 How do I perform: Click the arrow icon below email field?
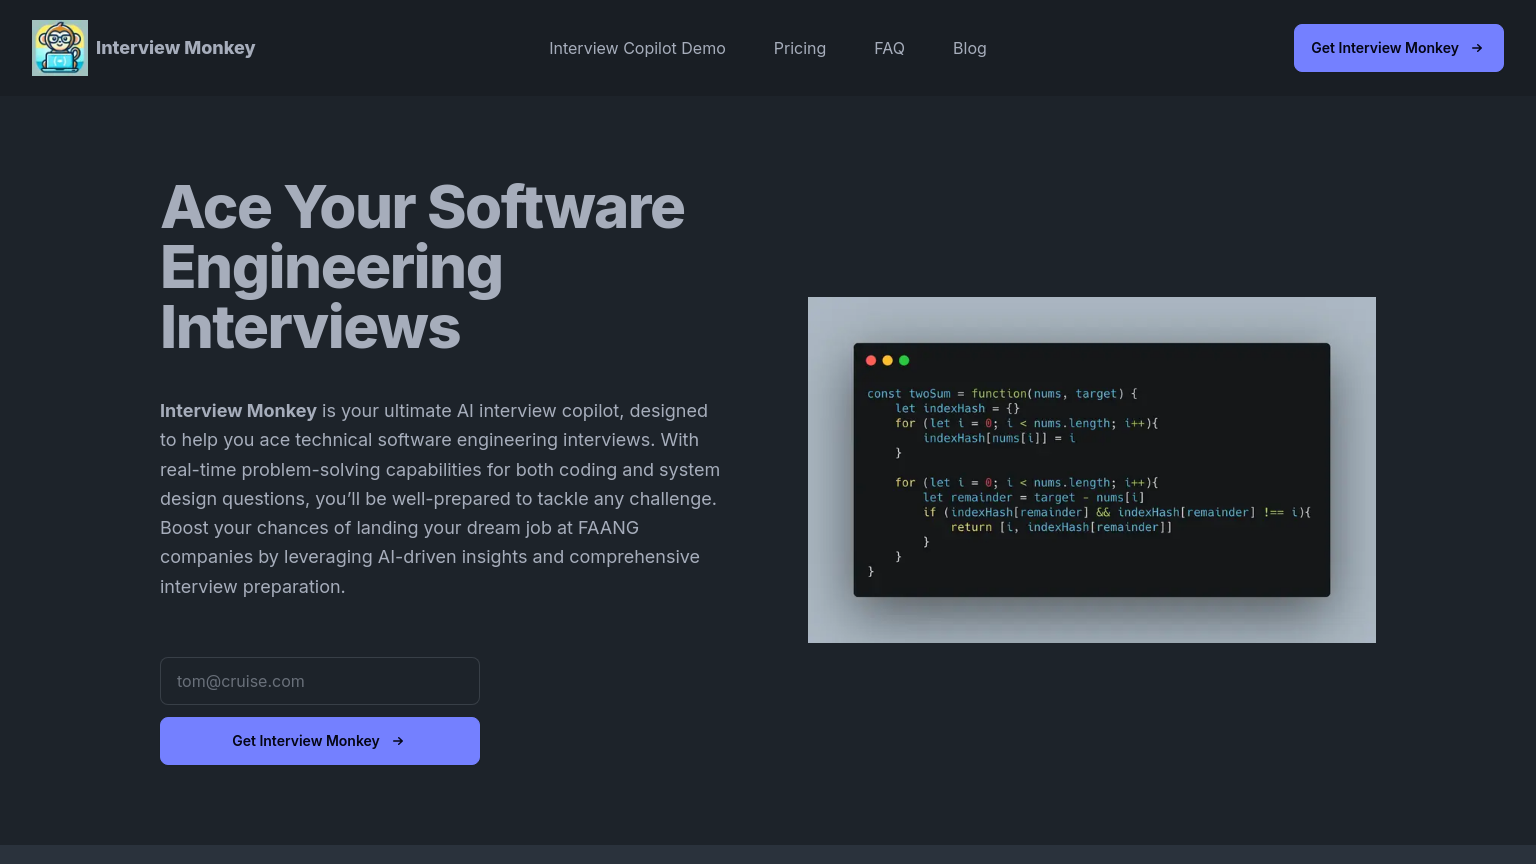click(x=398, y=741)
